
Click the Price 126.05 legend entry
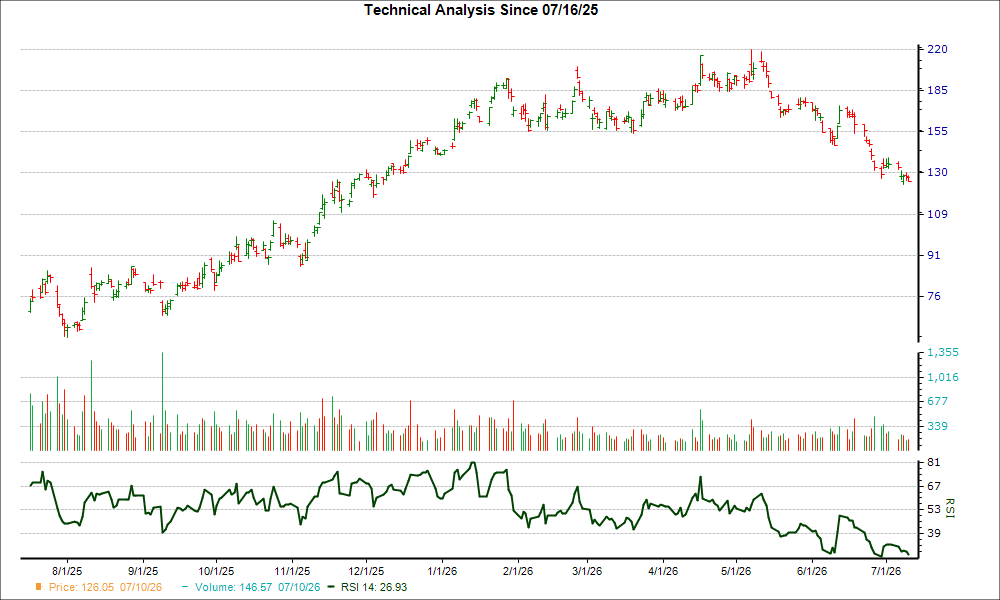(105, 587)
